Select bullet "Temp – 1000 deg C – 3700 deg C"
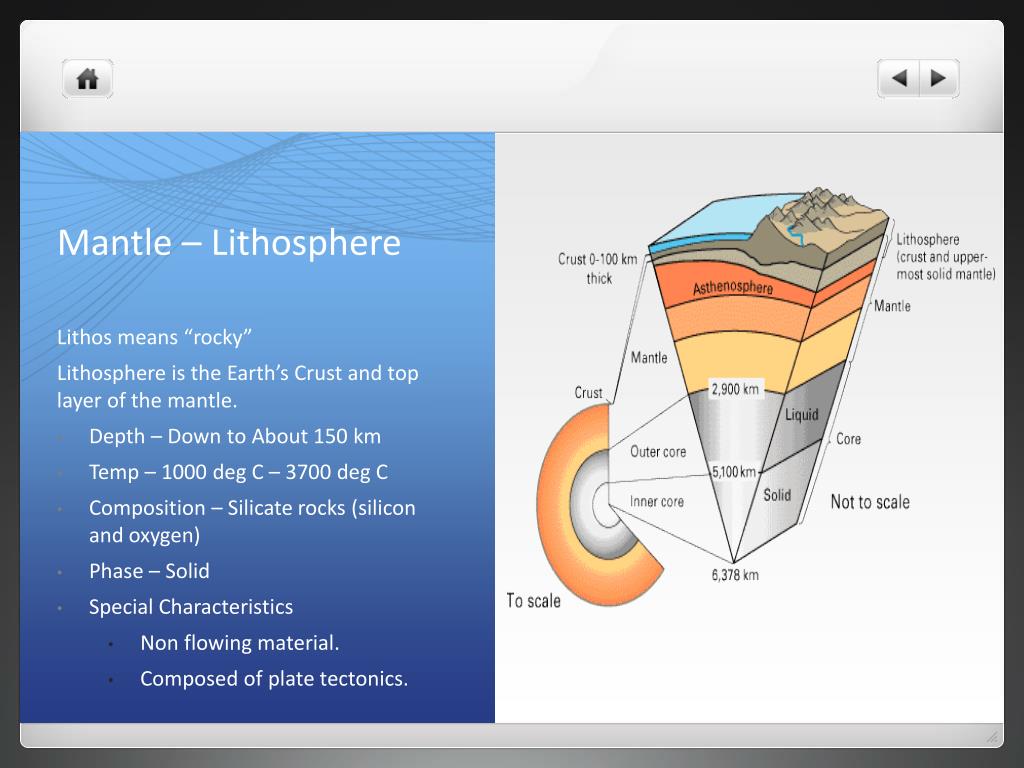This screenshot has height=768, width=1024. (238, 472)
